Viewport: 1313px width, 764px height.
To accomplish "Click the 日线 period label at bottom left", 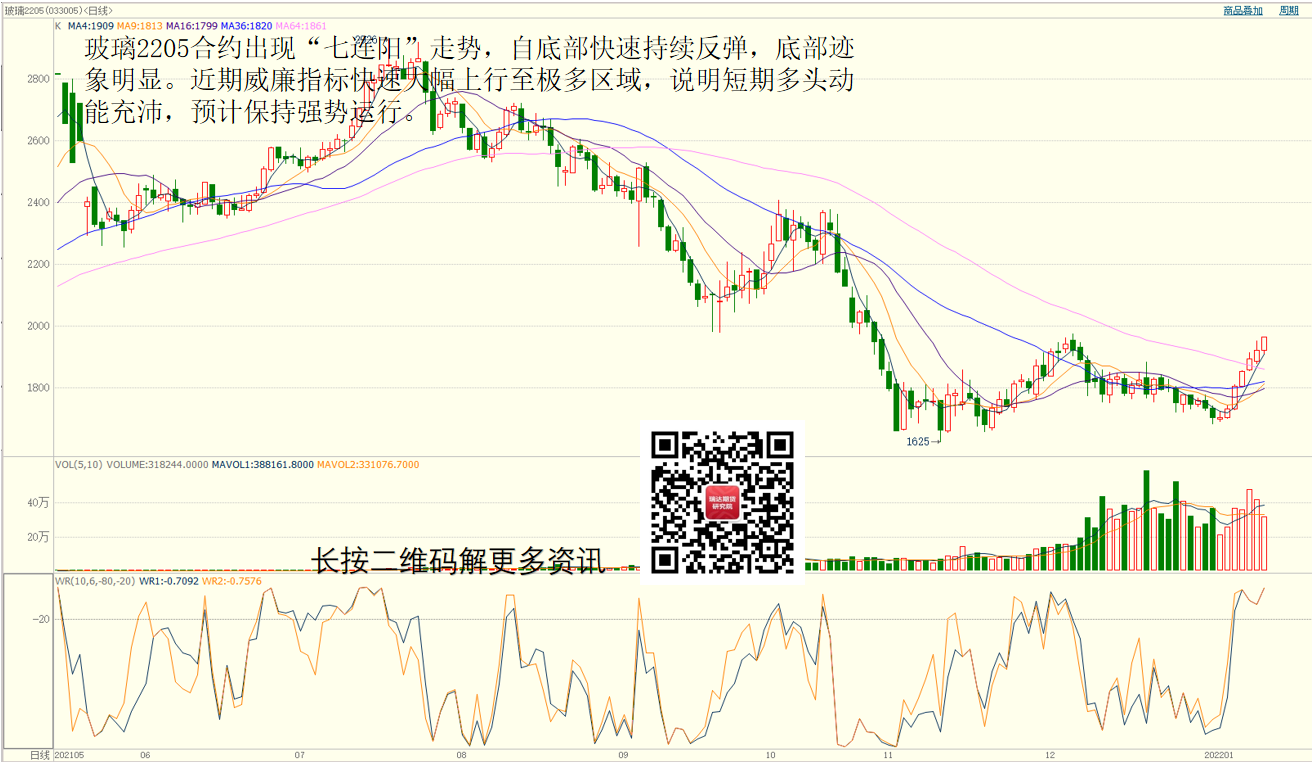I will (40, 755).
